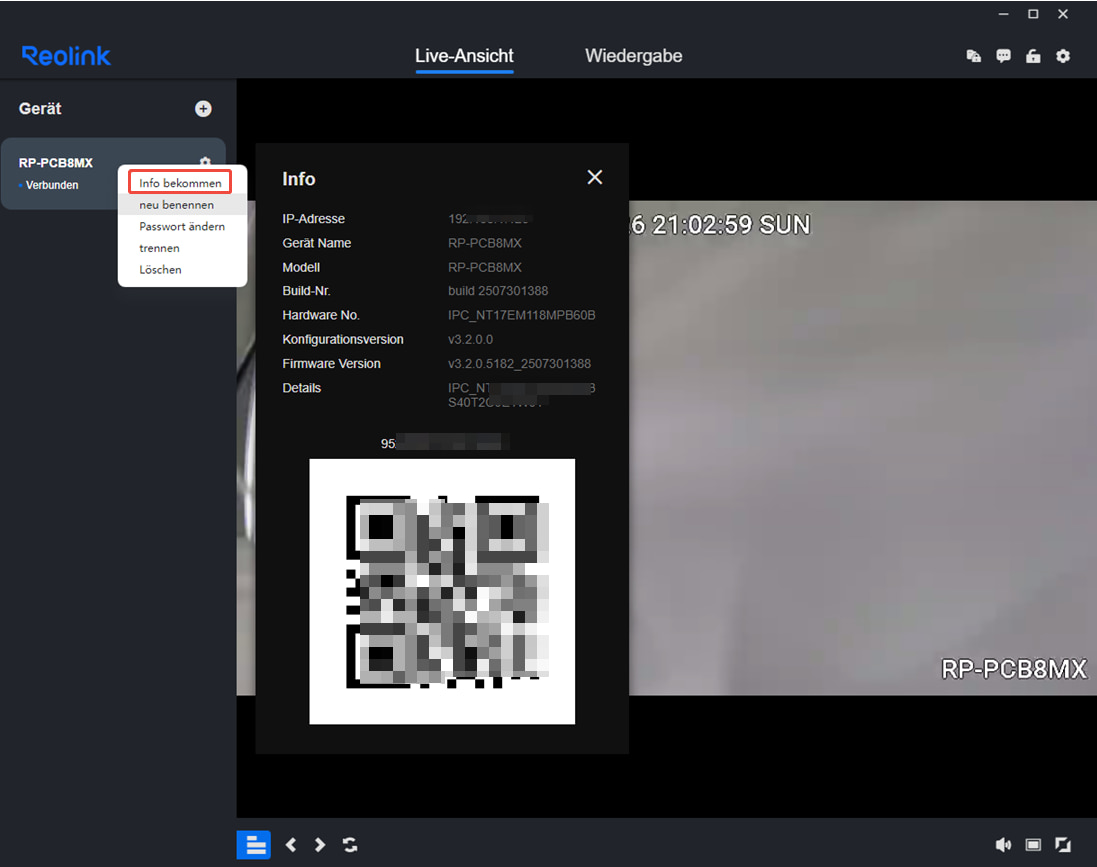This screenshot has width=1097, height=867.
Task: Click the Verbunden status text
Action: coord(52,185)
